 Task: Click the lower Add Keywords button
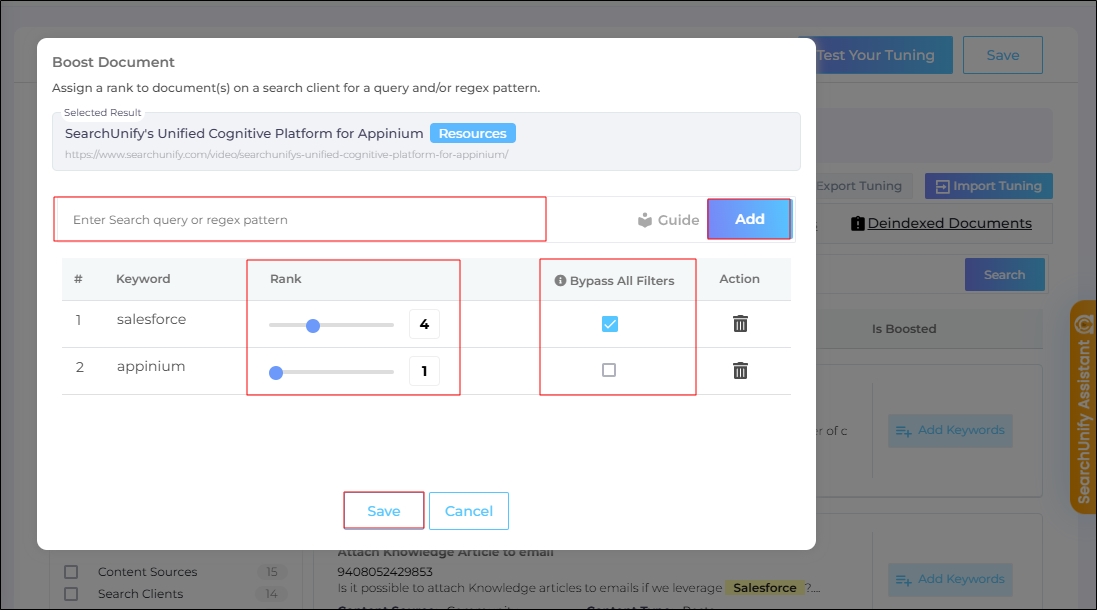pos(950,579)
